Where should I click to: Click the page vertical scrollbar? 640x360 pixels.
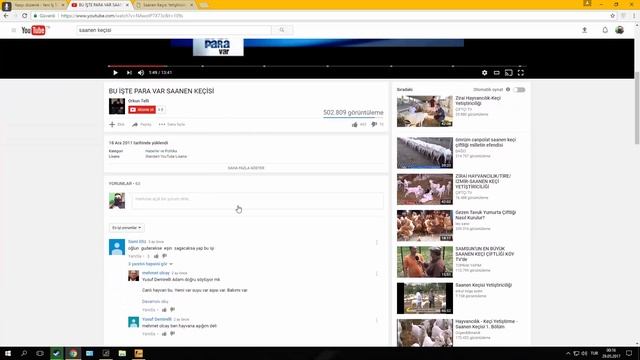637,108
